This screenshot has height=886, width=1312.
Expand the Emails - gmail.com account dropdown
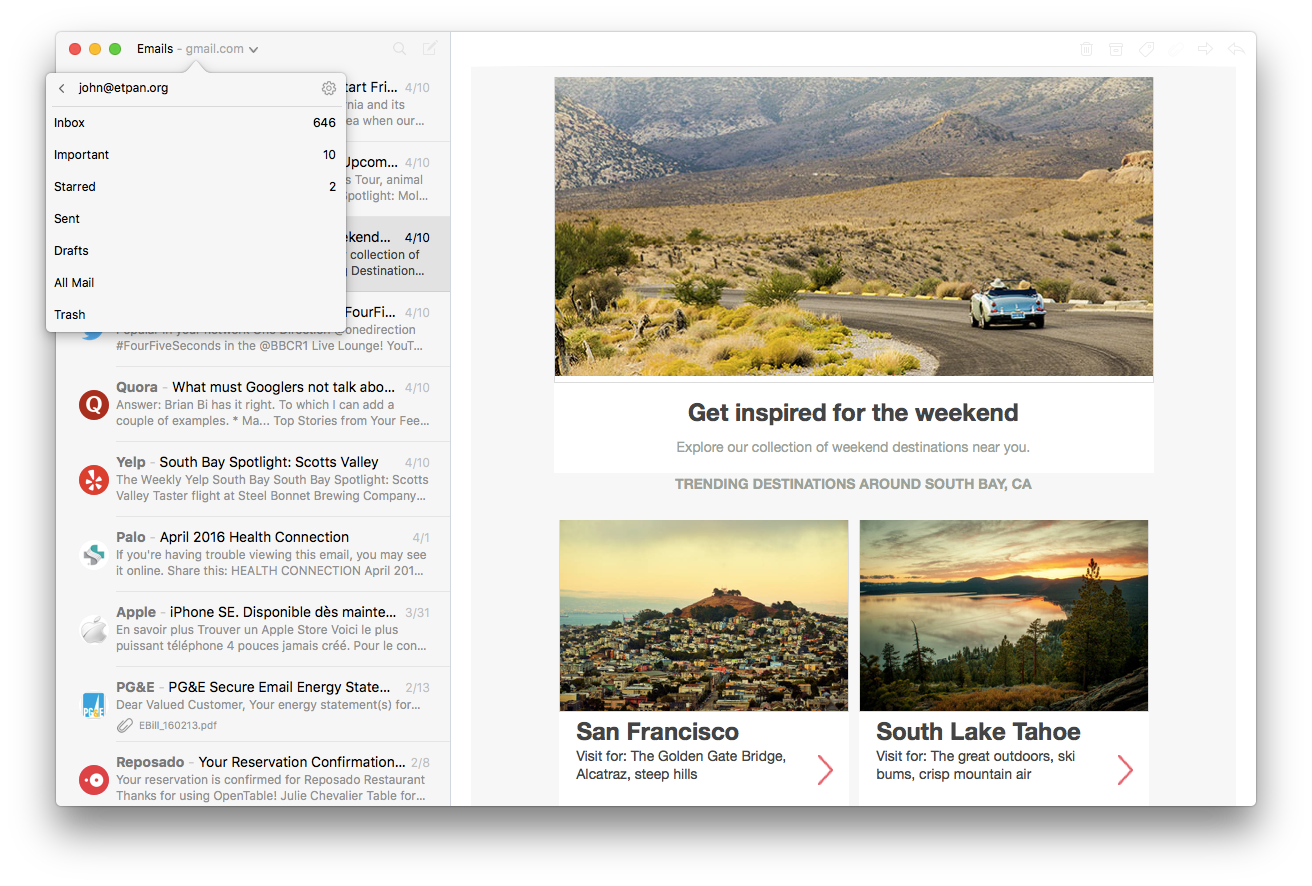(198, 48)
